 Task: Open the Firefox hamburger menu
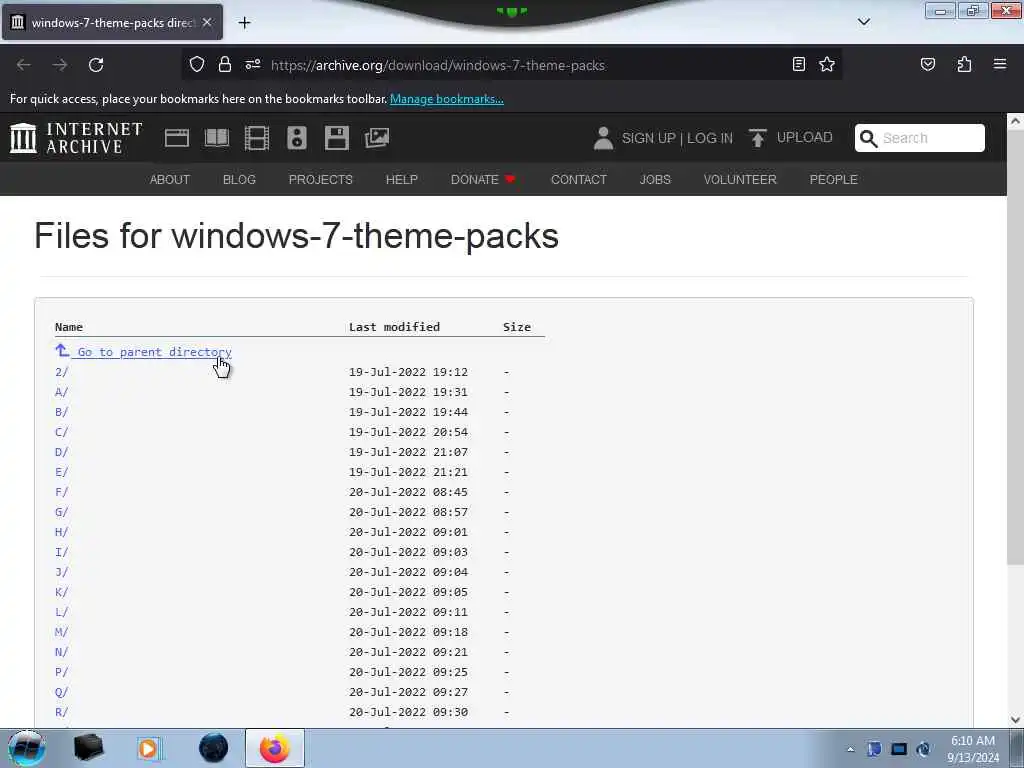pyautogui.click(x=1000, y=64)
